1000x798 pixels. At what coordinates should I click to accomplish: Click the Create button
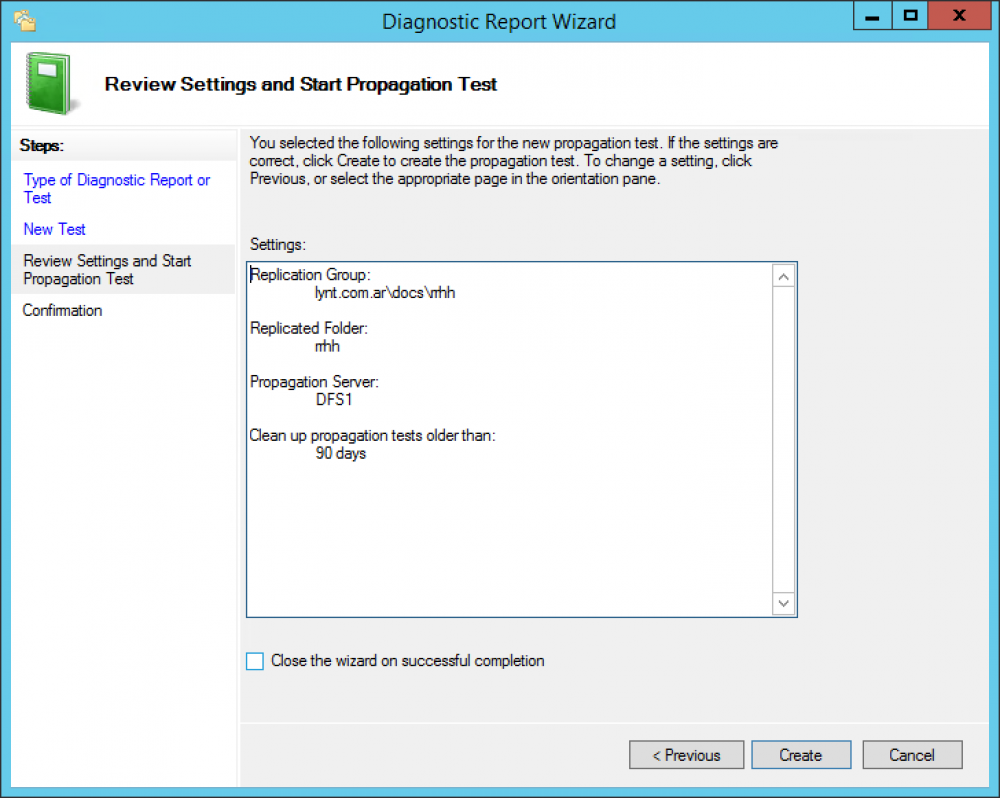pyautogui.click(x=801, y=755)
